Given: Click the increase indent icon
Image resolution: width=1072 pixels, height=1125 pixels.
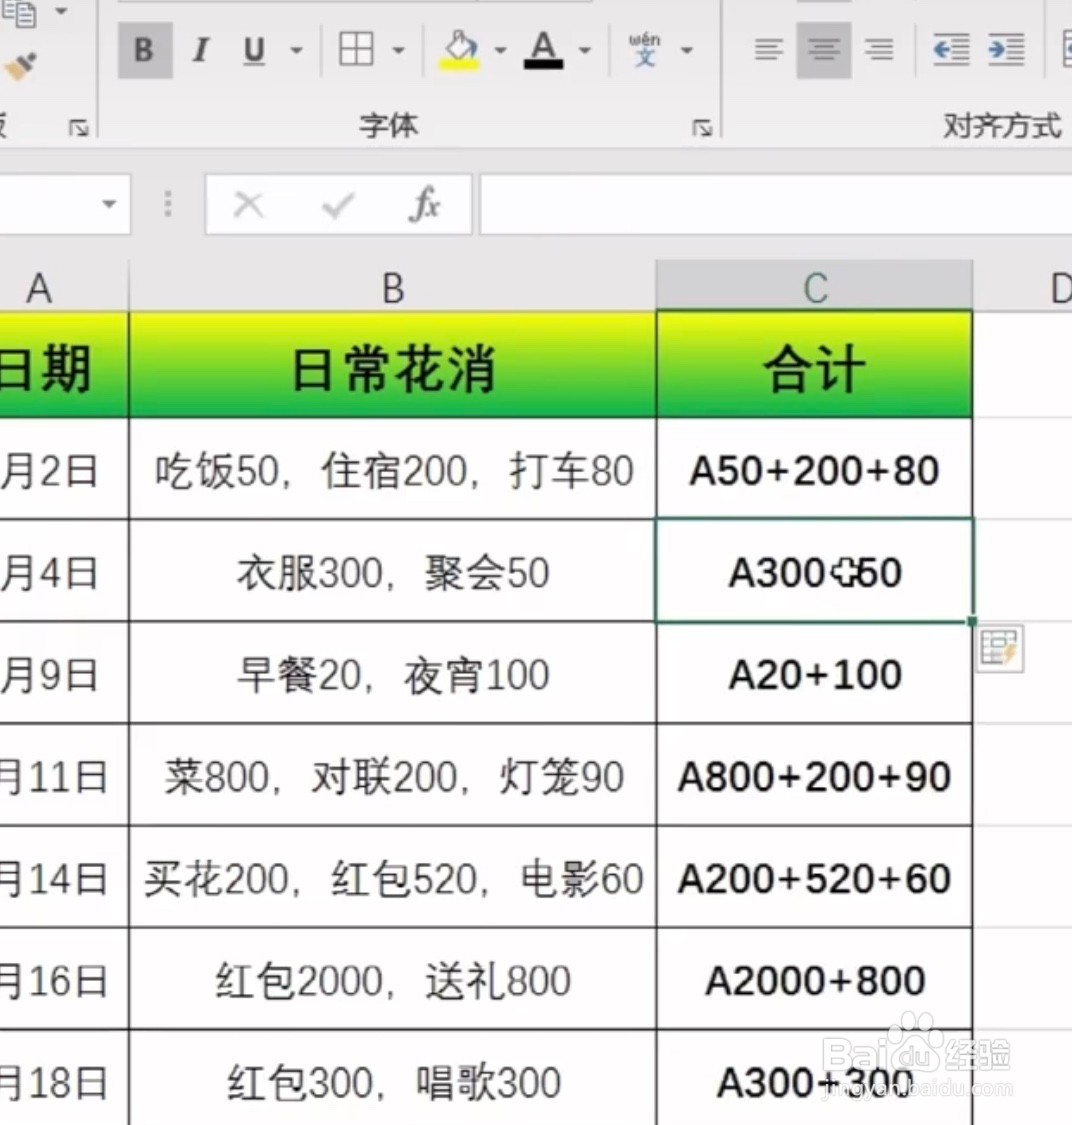Looking at the screenshot, I should (x=1007, y=50).
